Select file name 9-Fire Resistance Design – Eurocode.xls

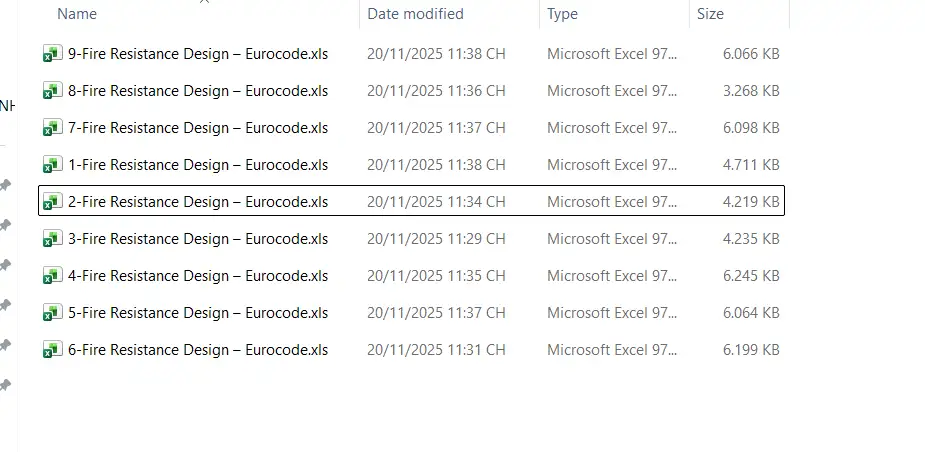click(x=198, y=54)
